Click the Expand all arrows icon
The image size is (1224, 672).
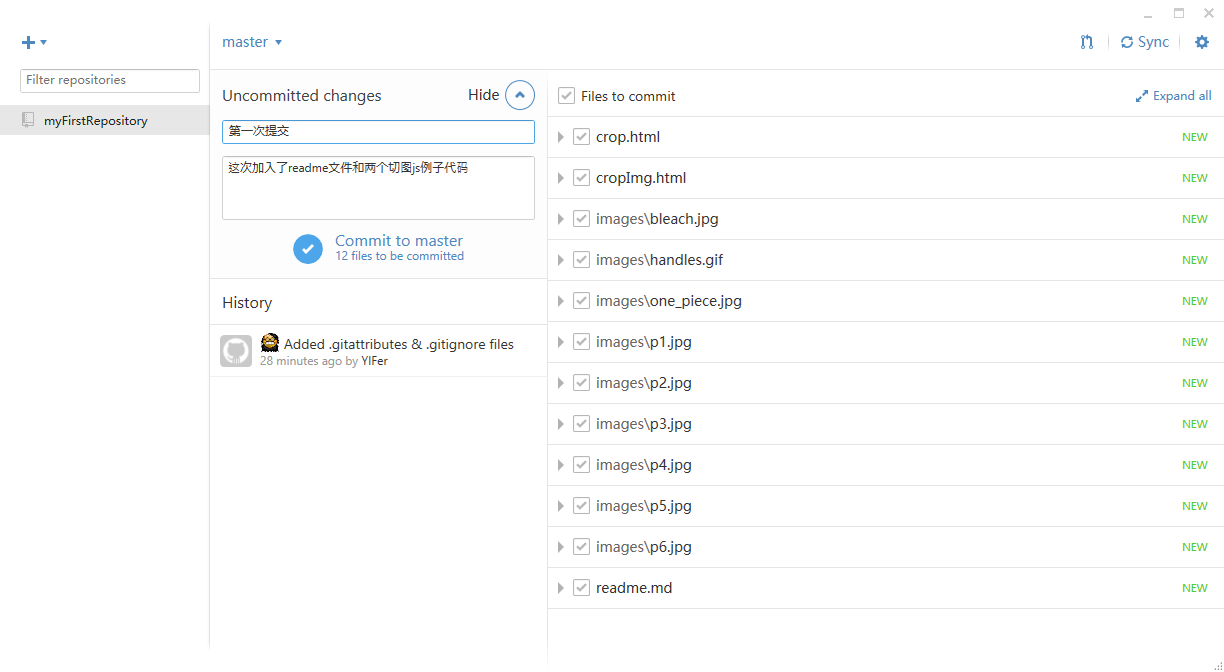[1142, 96]
